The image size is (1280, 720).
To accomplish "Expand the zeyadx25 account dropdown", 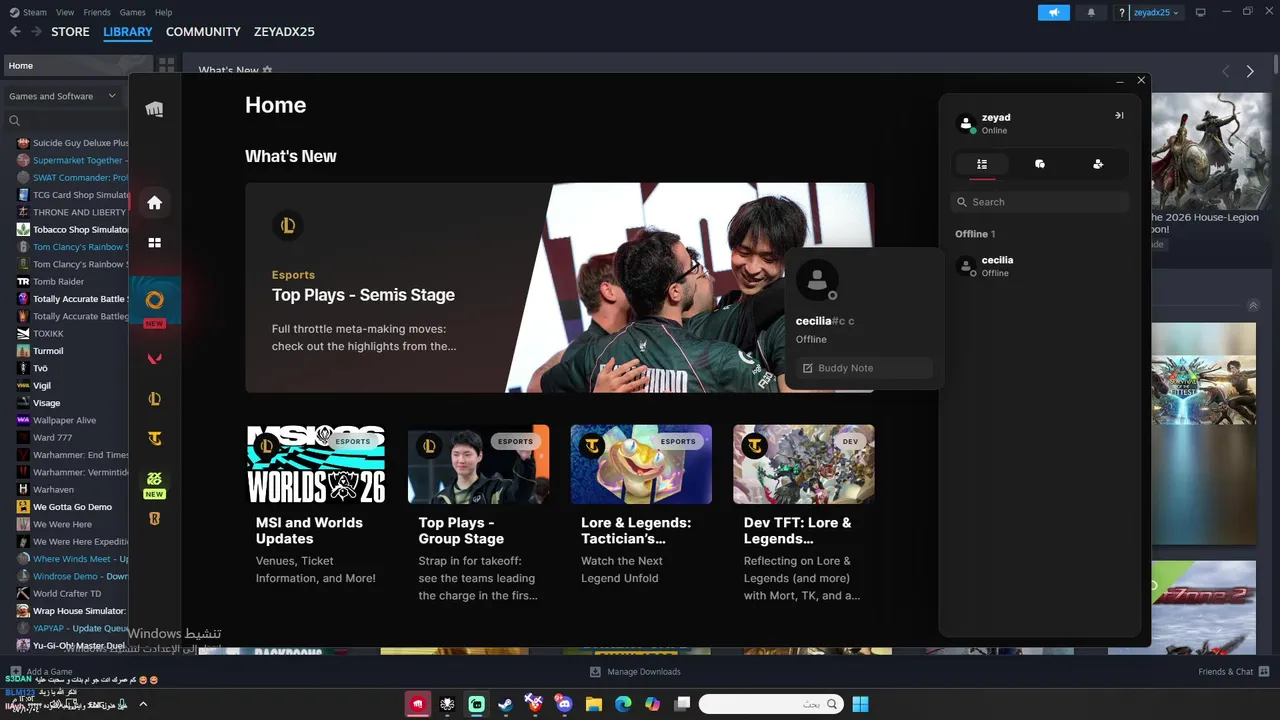I will tap(1156, 12).
